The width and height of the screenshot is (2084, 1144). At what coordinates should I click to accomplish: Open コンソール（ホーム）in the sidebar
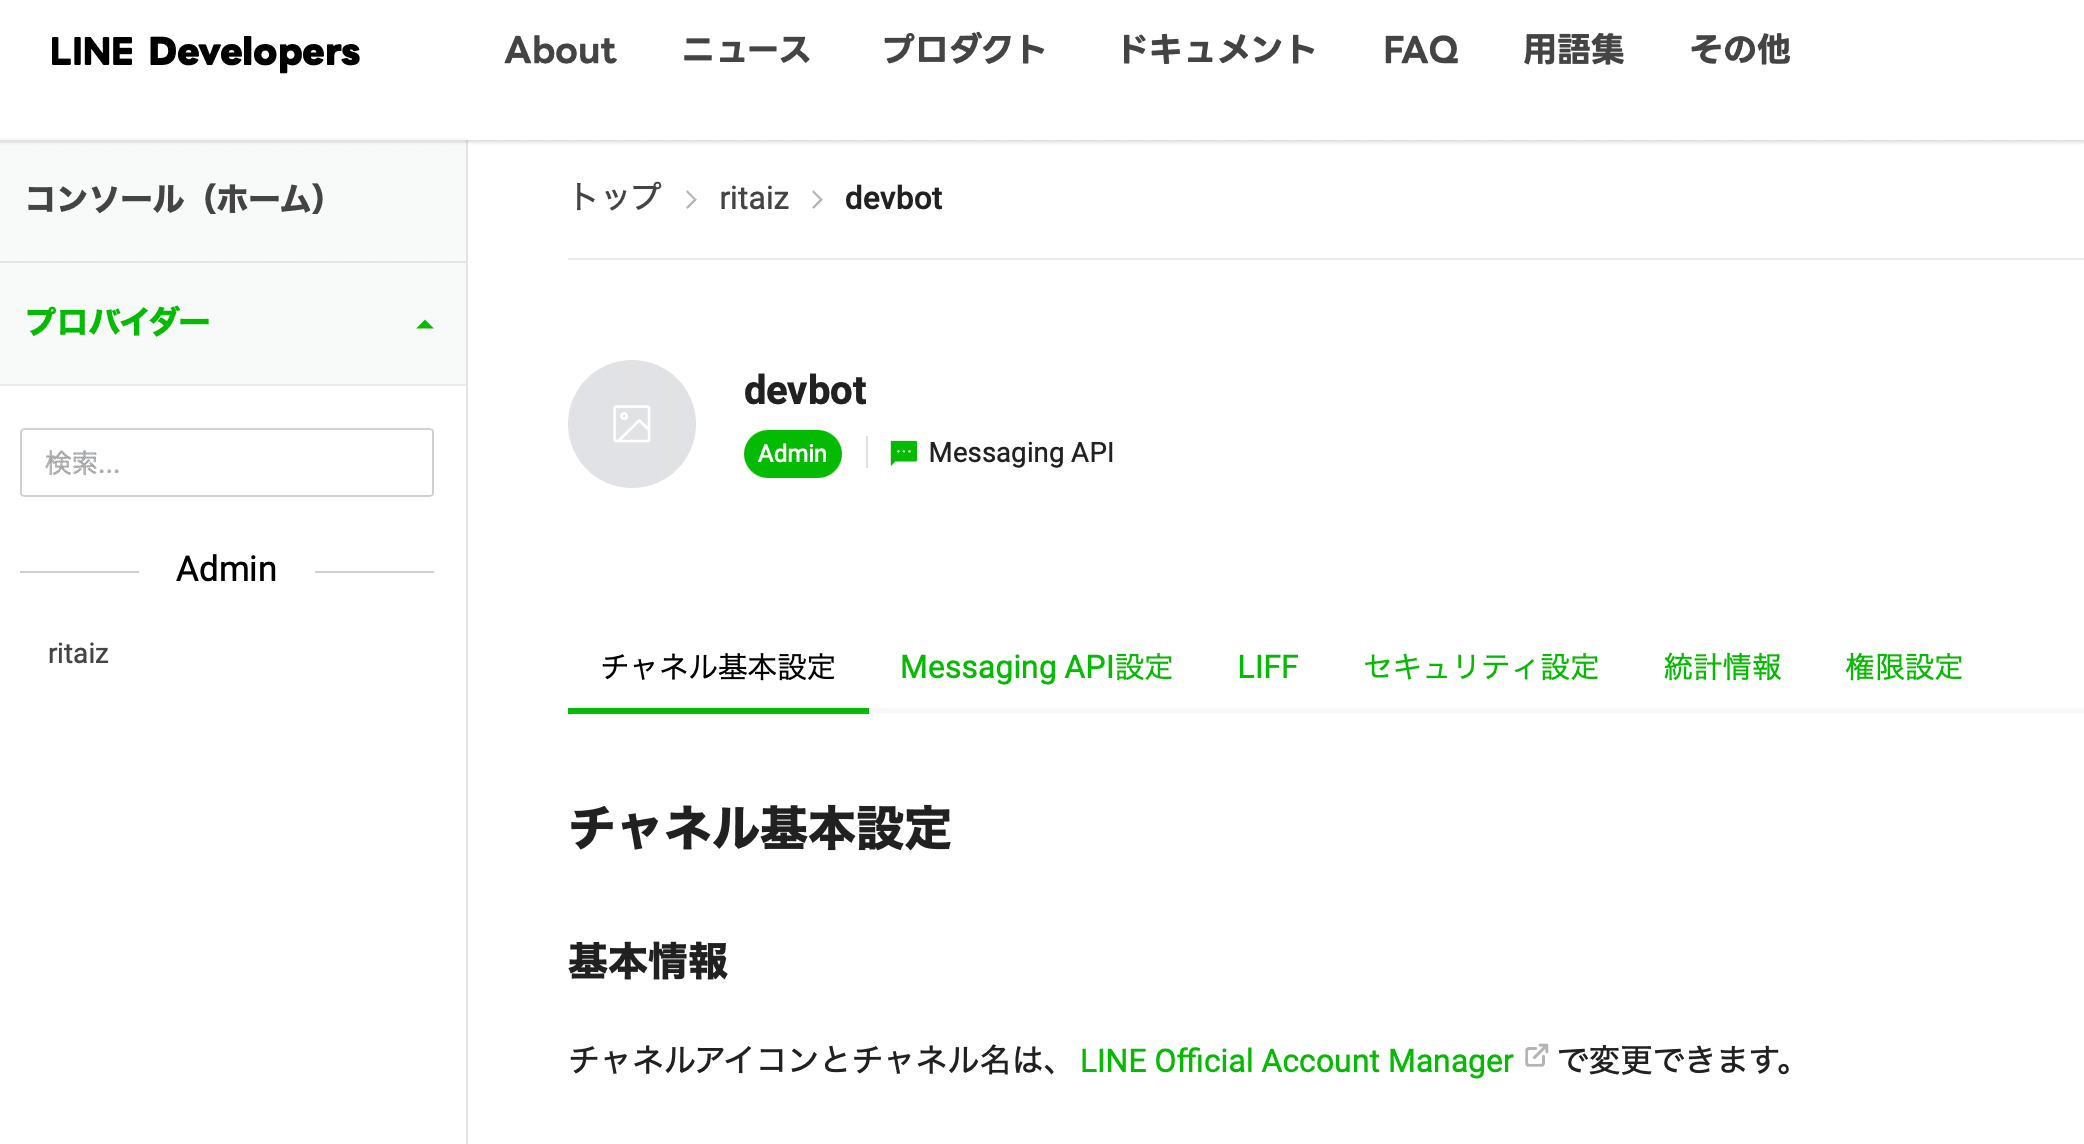(175, 199)
